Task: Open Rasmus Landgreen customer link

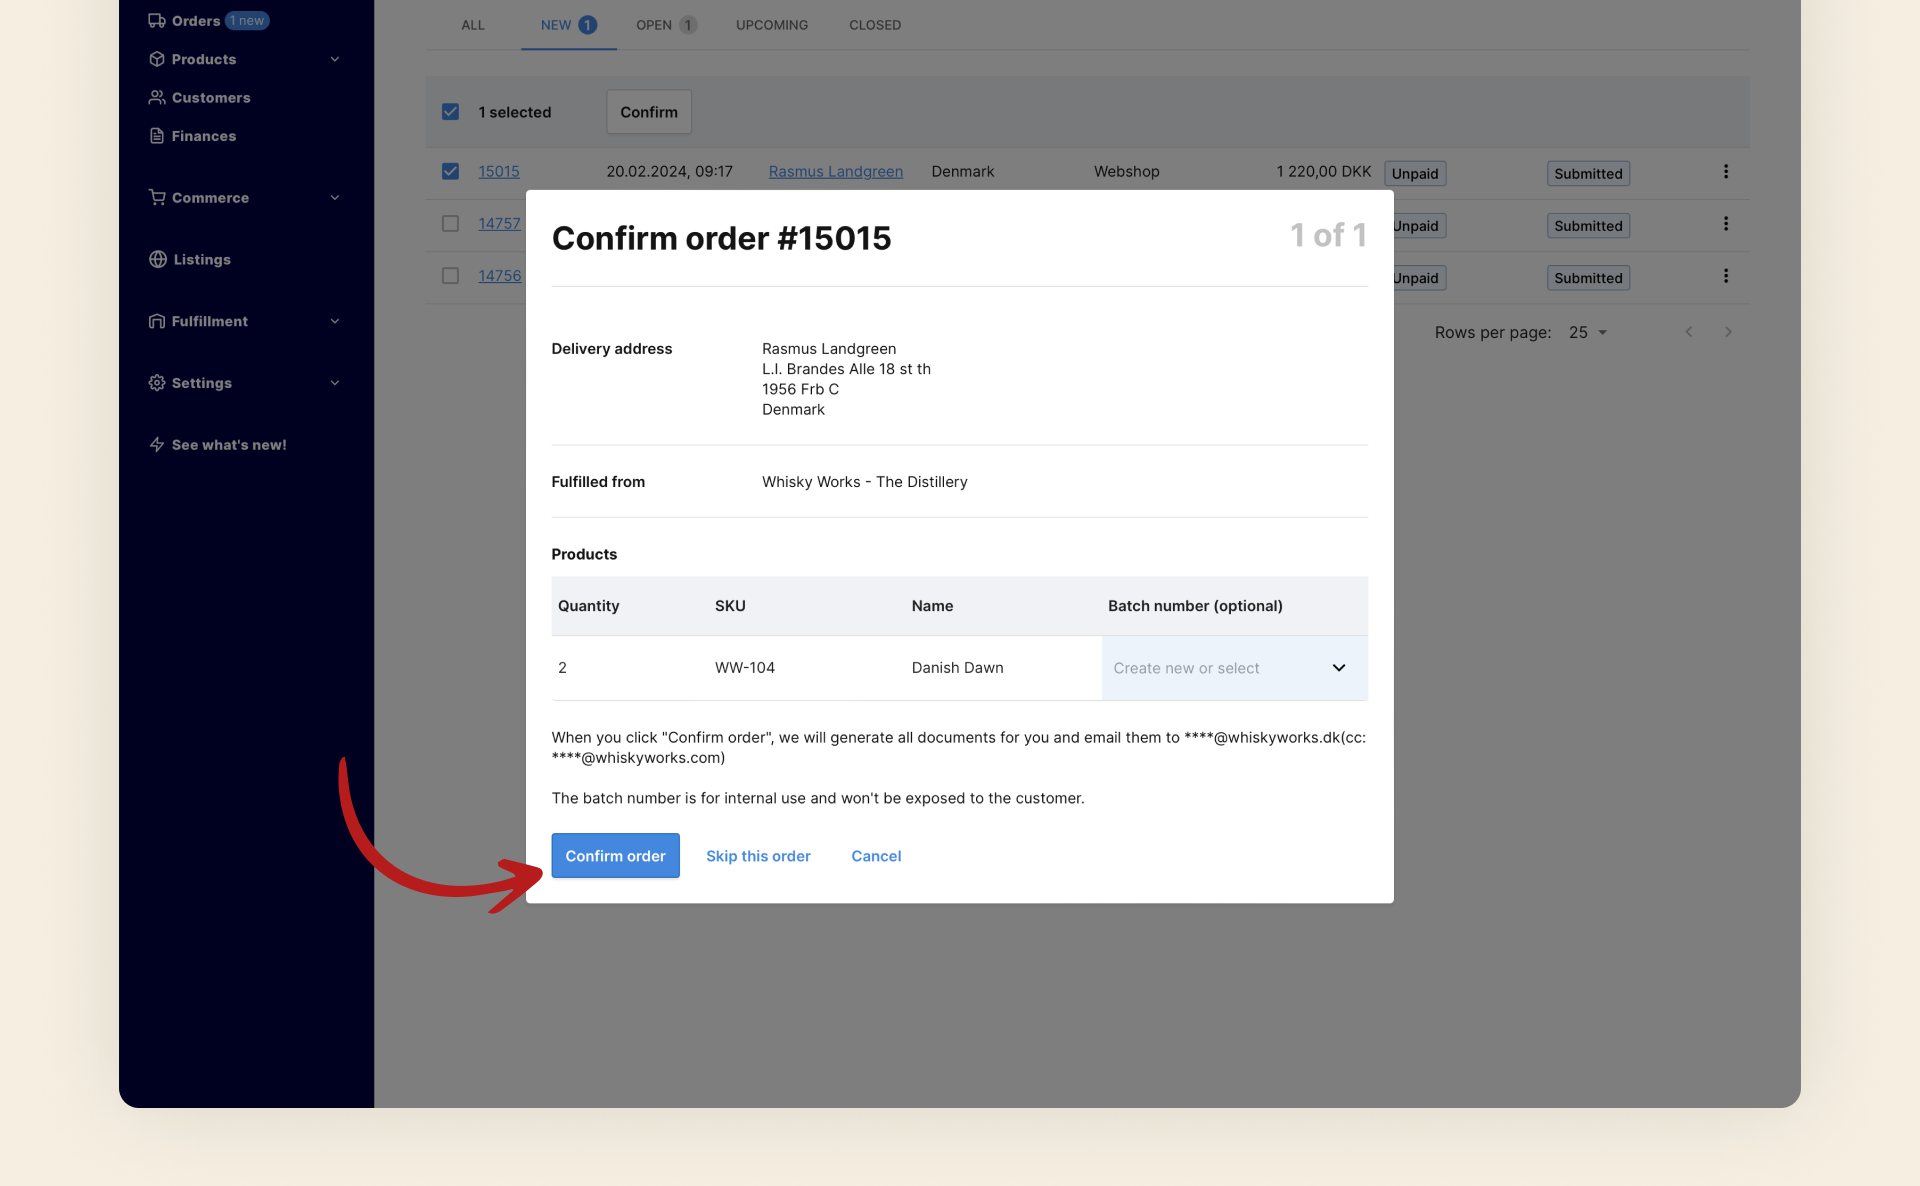Action: coord(835,171)
